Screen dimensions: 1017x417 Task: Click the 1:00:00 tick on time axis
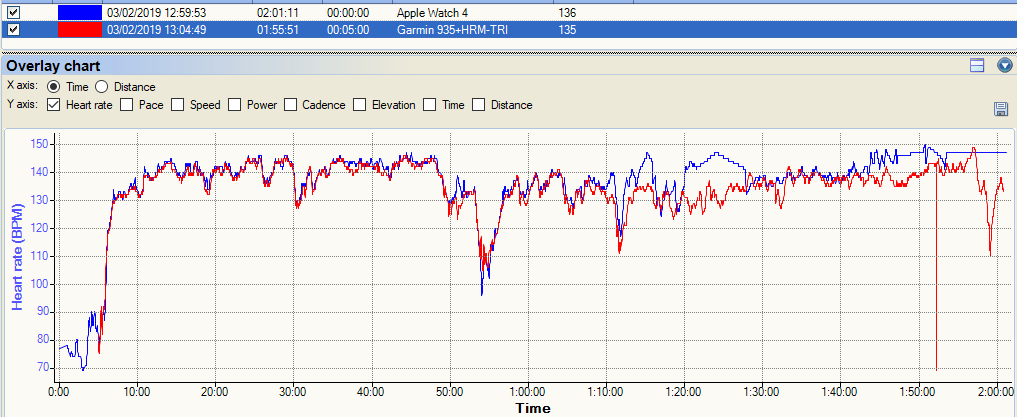pyautogui.click(x=527, y=392)
